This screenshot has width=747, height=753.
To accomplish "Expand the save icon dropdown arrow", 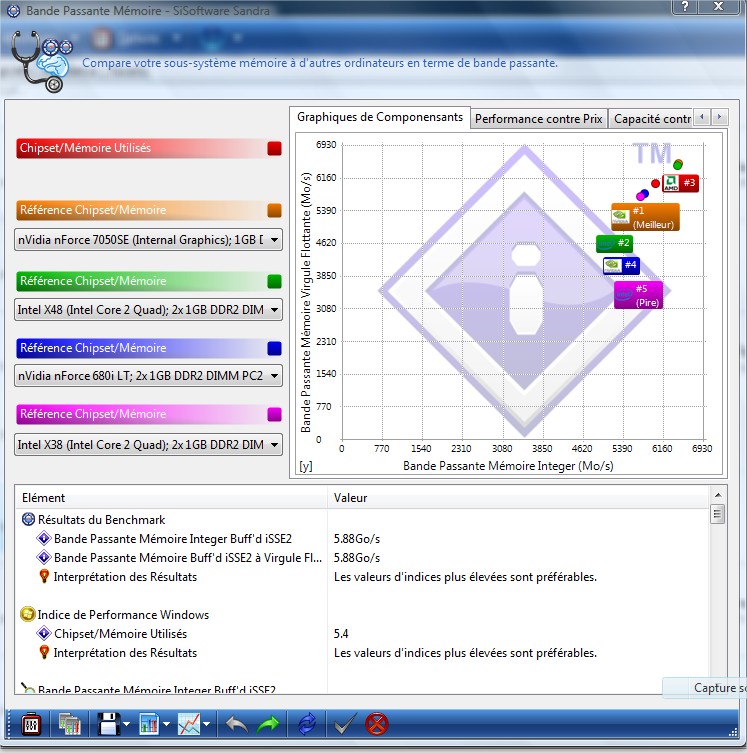I will pyautogui.click(x=126, y=724).
